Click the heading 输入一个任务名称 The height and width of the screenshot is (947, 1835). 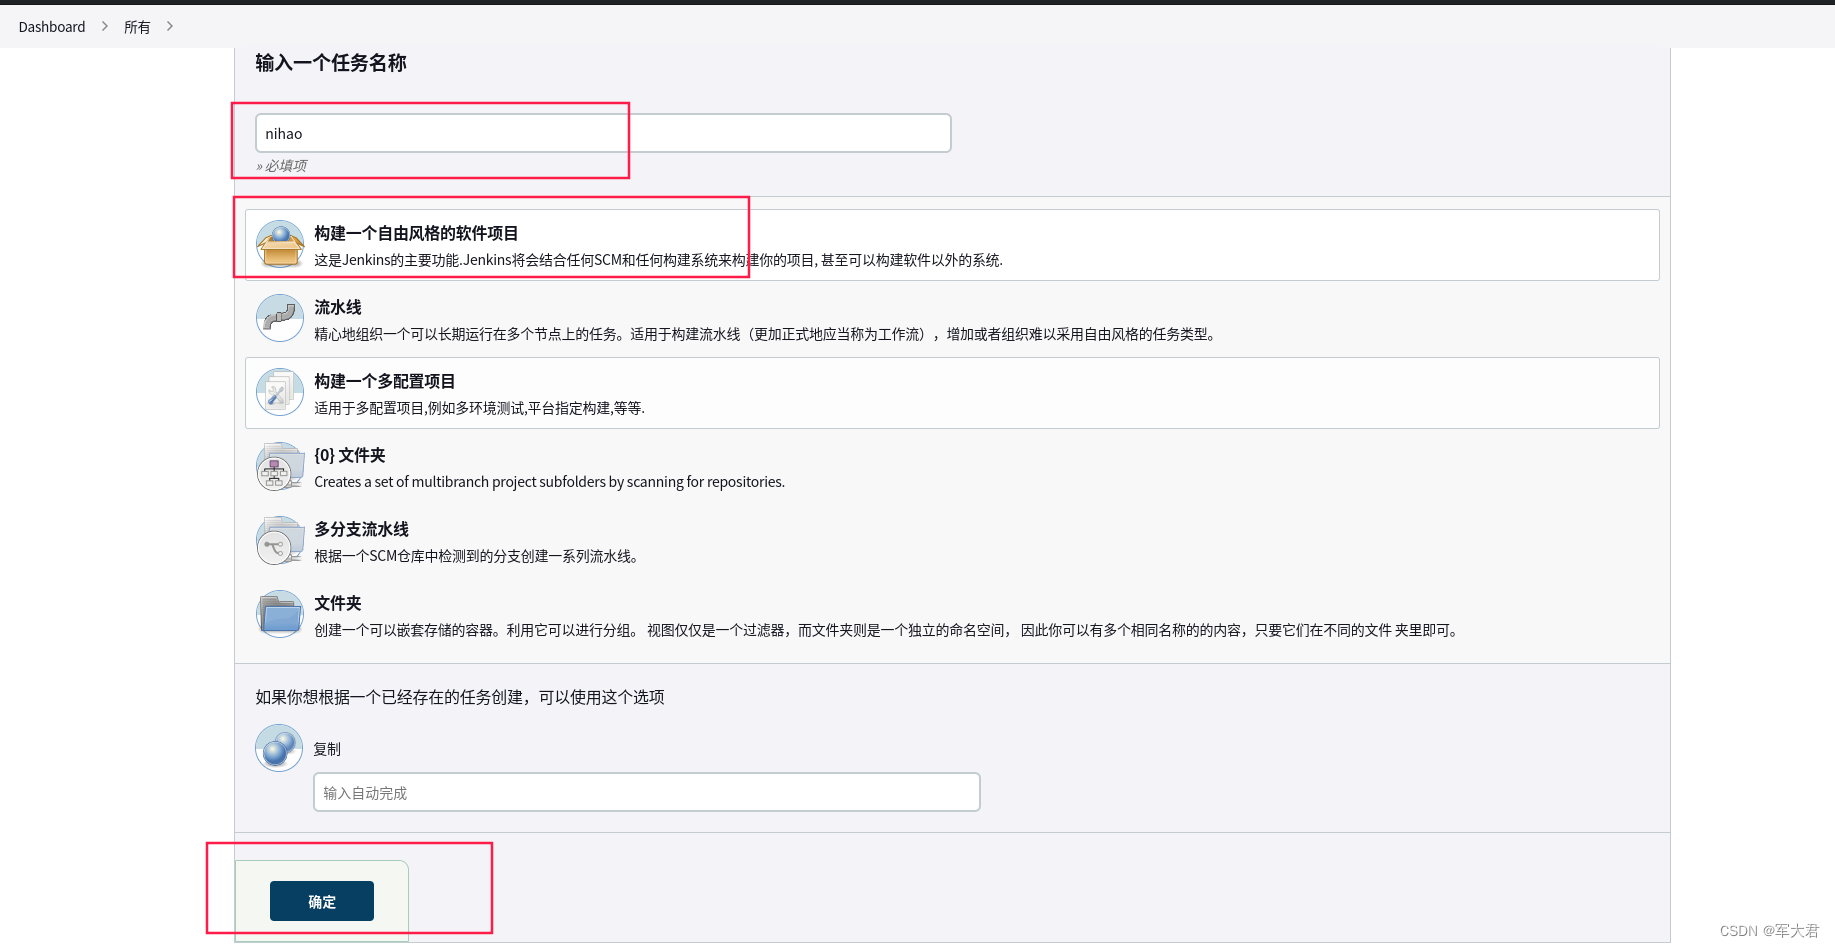331,63
